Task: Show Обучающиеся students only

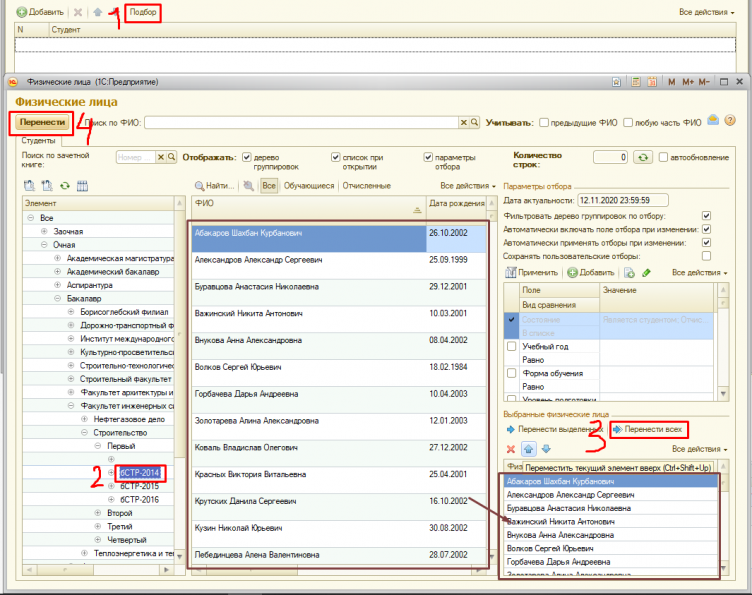Action: pos(309,186)
